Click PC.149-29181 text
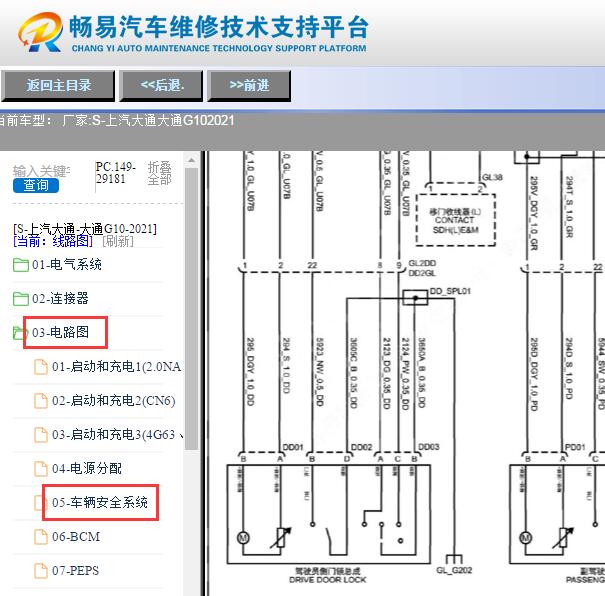The width and height of the screenshot is (605, 596). [115, 173]
